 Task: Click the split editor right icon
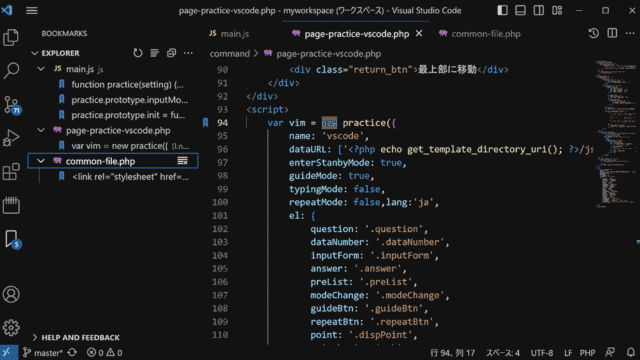pos(612,33)
